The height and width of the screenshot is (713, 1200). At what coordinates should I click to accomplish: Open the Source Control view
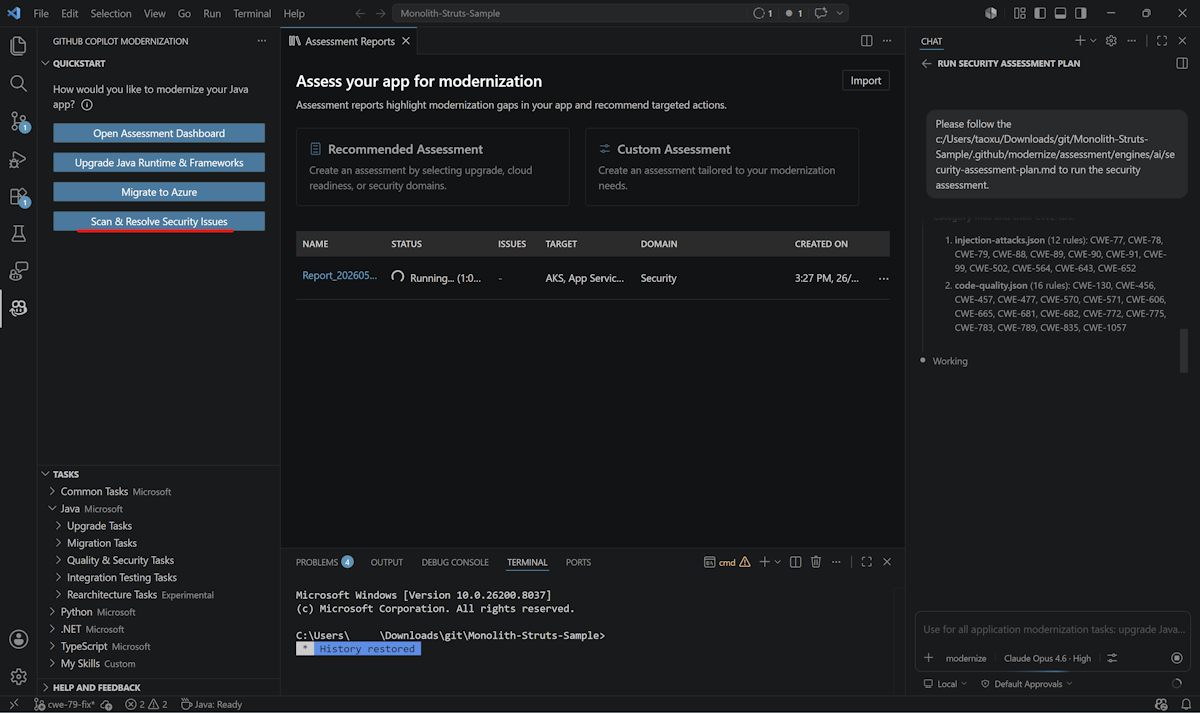(18, 121)
